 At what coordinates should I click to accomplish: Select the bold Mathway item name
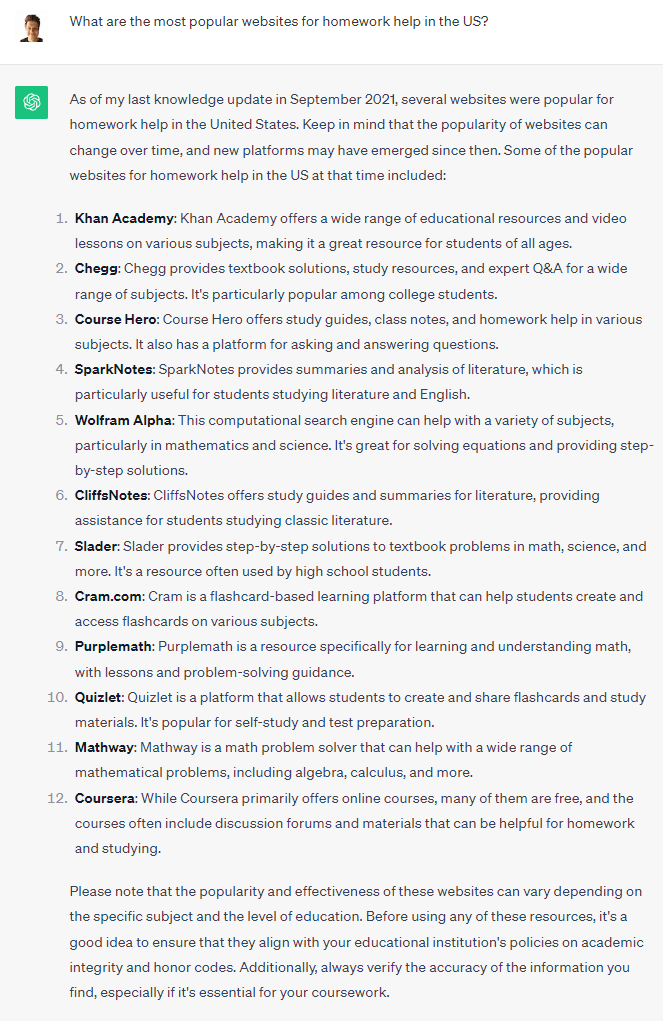coord(104,747)
